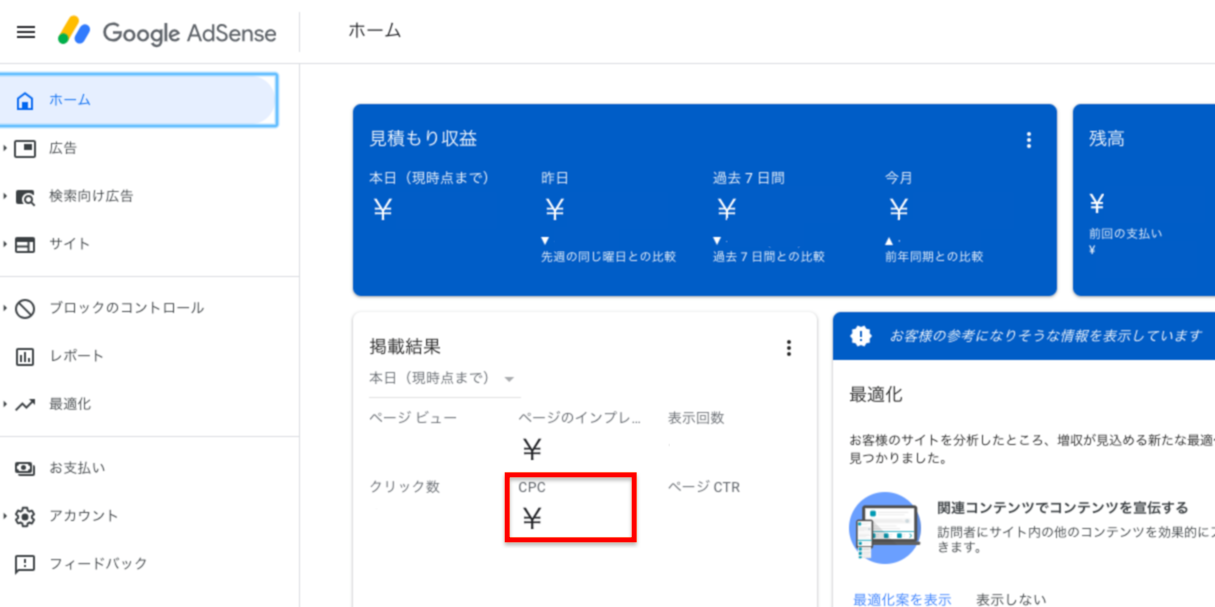The height and width of the screenshot is (607, 1215).
Task: Click the 表示しない button
Action: coord(1011,599)
